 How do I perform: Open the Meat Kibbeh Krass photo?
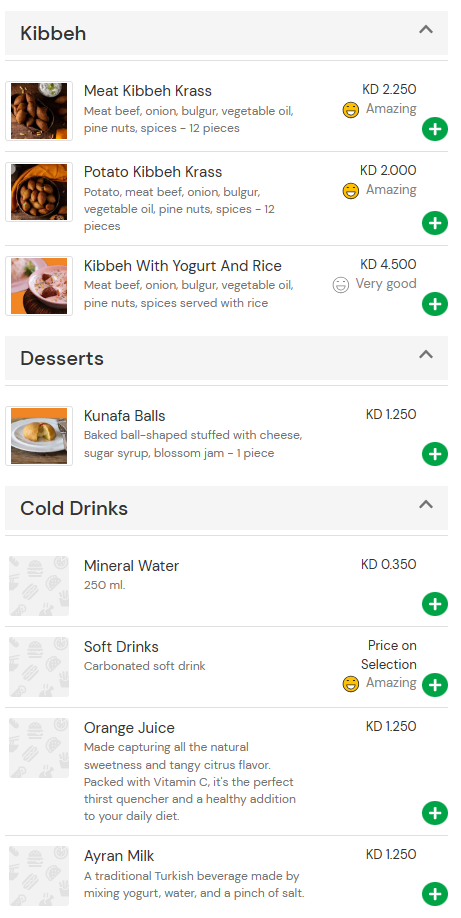click(x=39, y=111)
